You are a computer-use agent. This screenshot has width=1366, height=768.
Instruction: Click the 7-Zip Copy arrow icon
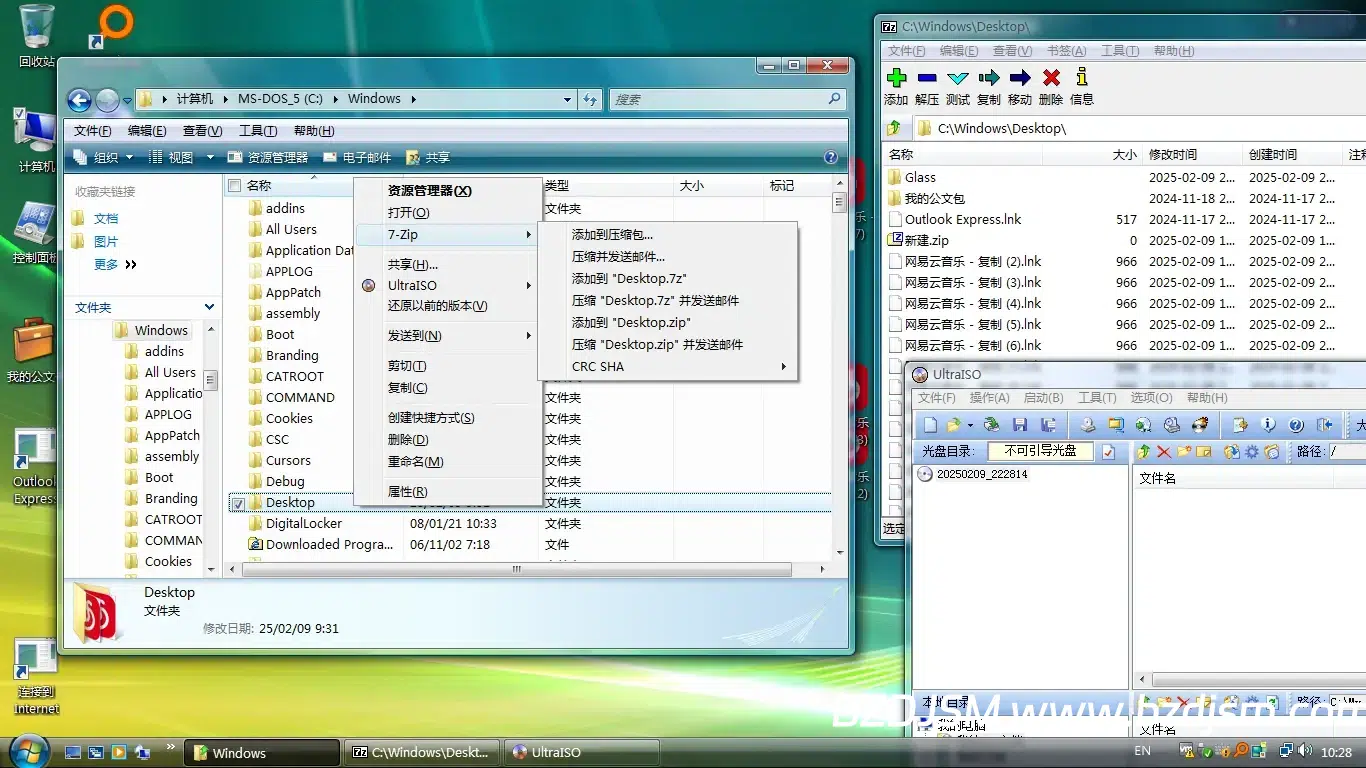(x=989, y=78)
